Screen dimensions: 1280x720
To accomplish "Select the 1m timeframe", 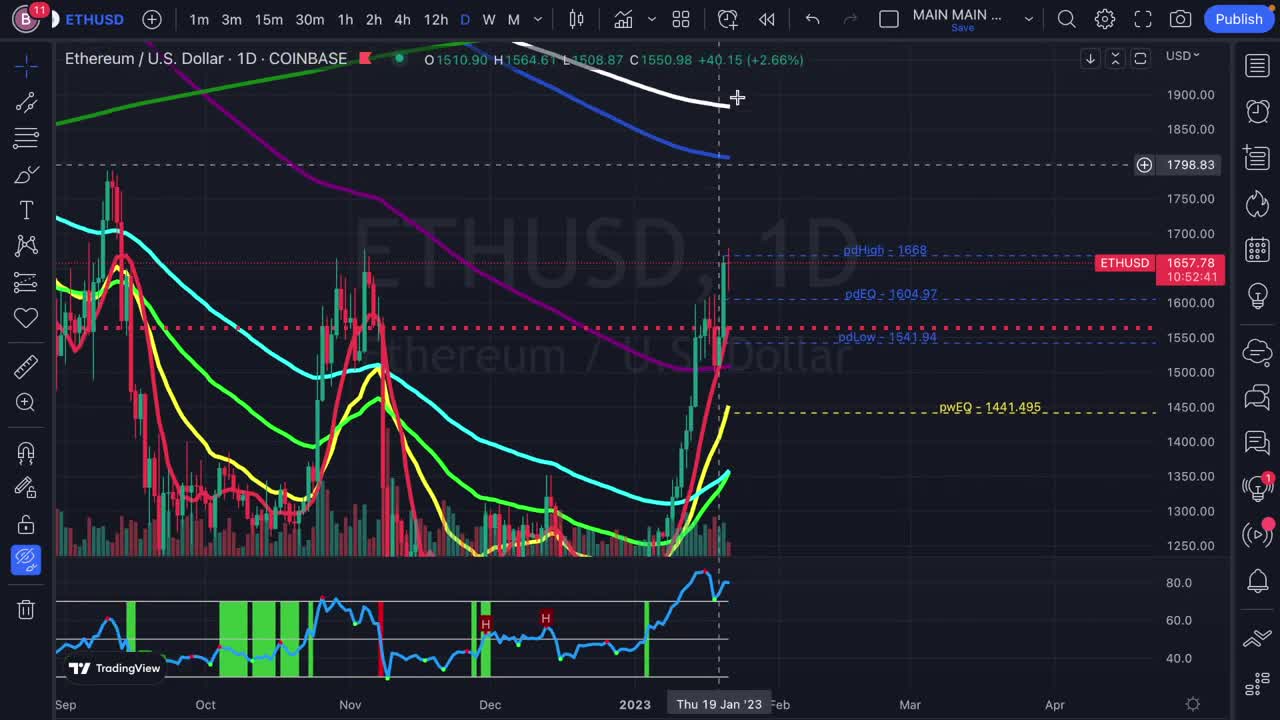I will [199, 19].
